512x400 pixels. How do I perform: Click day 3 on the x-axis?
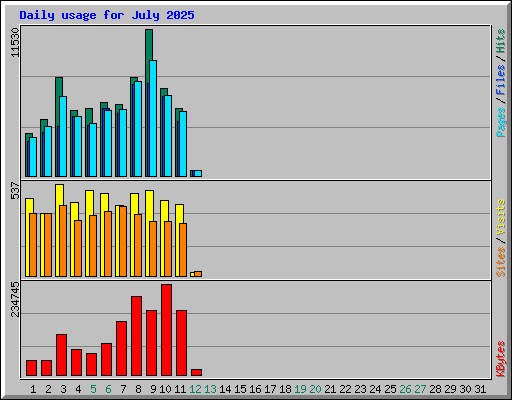point(63,389)
